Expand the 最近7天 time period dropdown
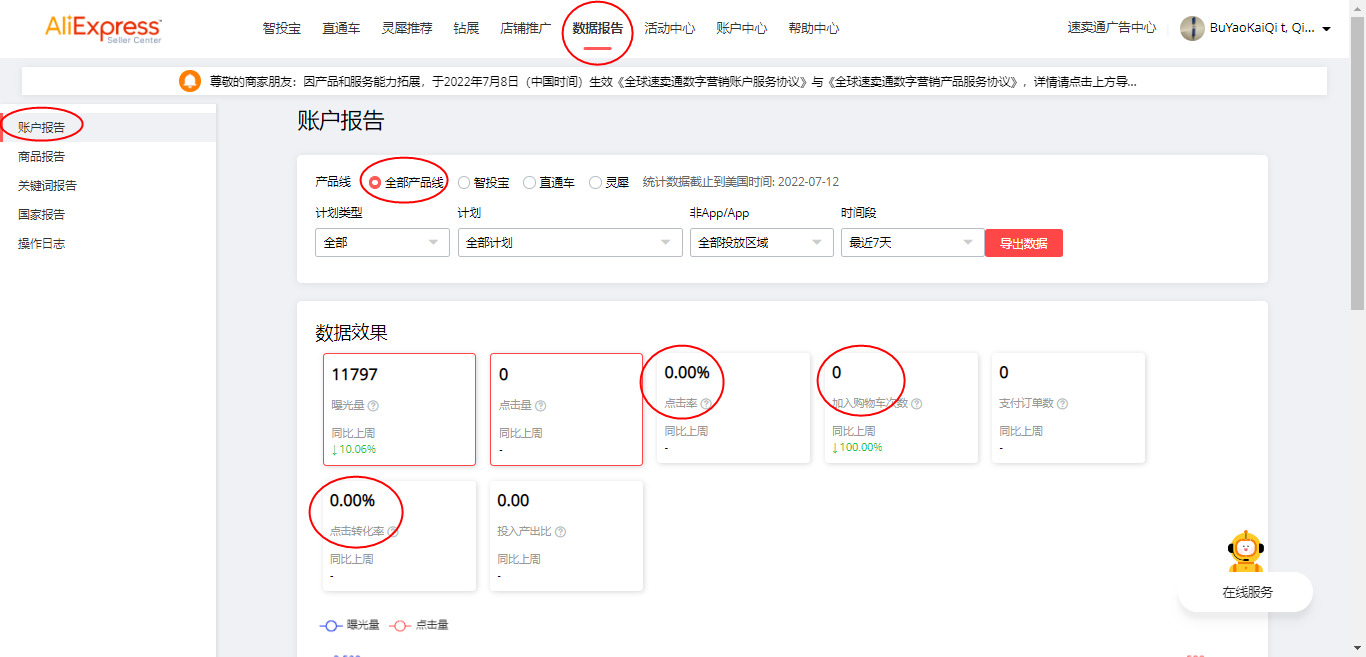 pyautogui.click(x=912, y=242)
